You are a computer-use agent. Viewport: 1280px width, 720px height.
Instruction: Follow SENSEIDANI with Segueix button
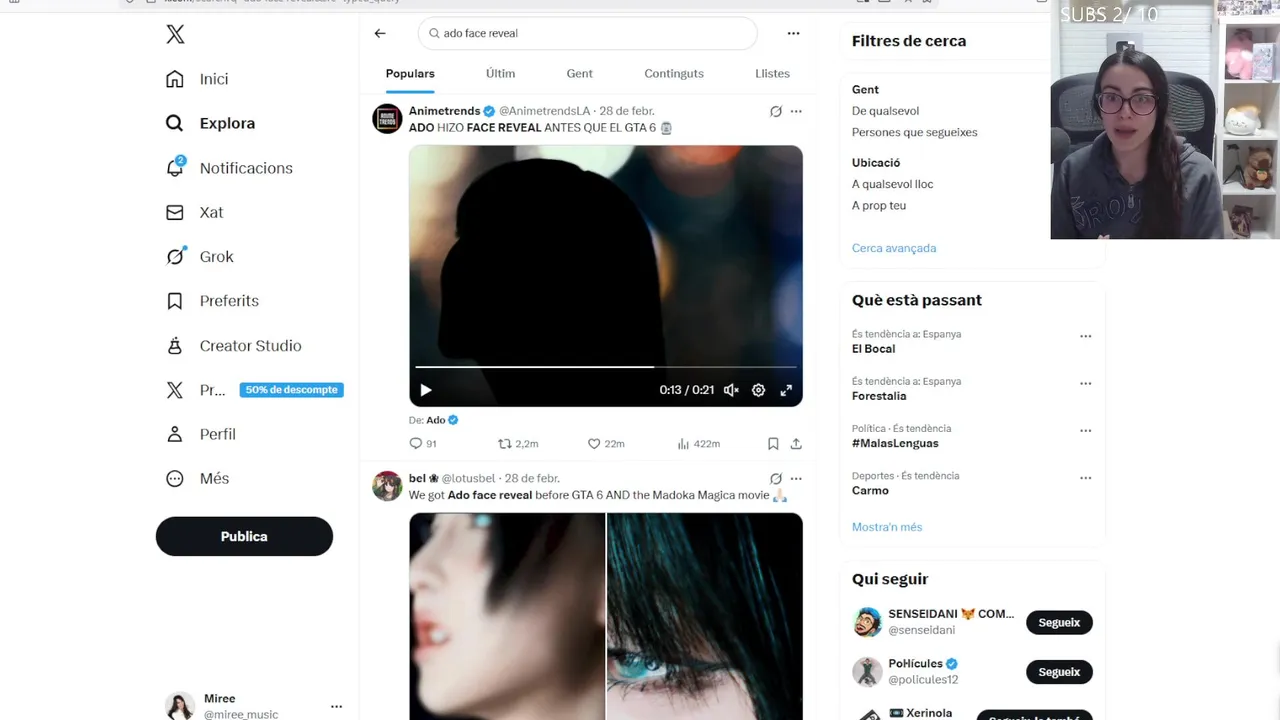tap(1059, 622)
